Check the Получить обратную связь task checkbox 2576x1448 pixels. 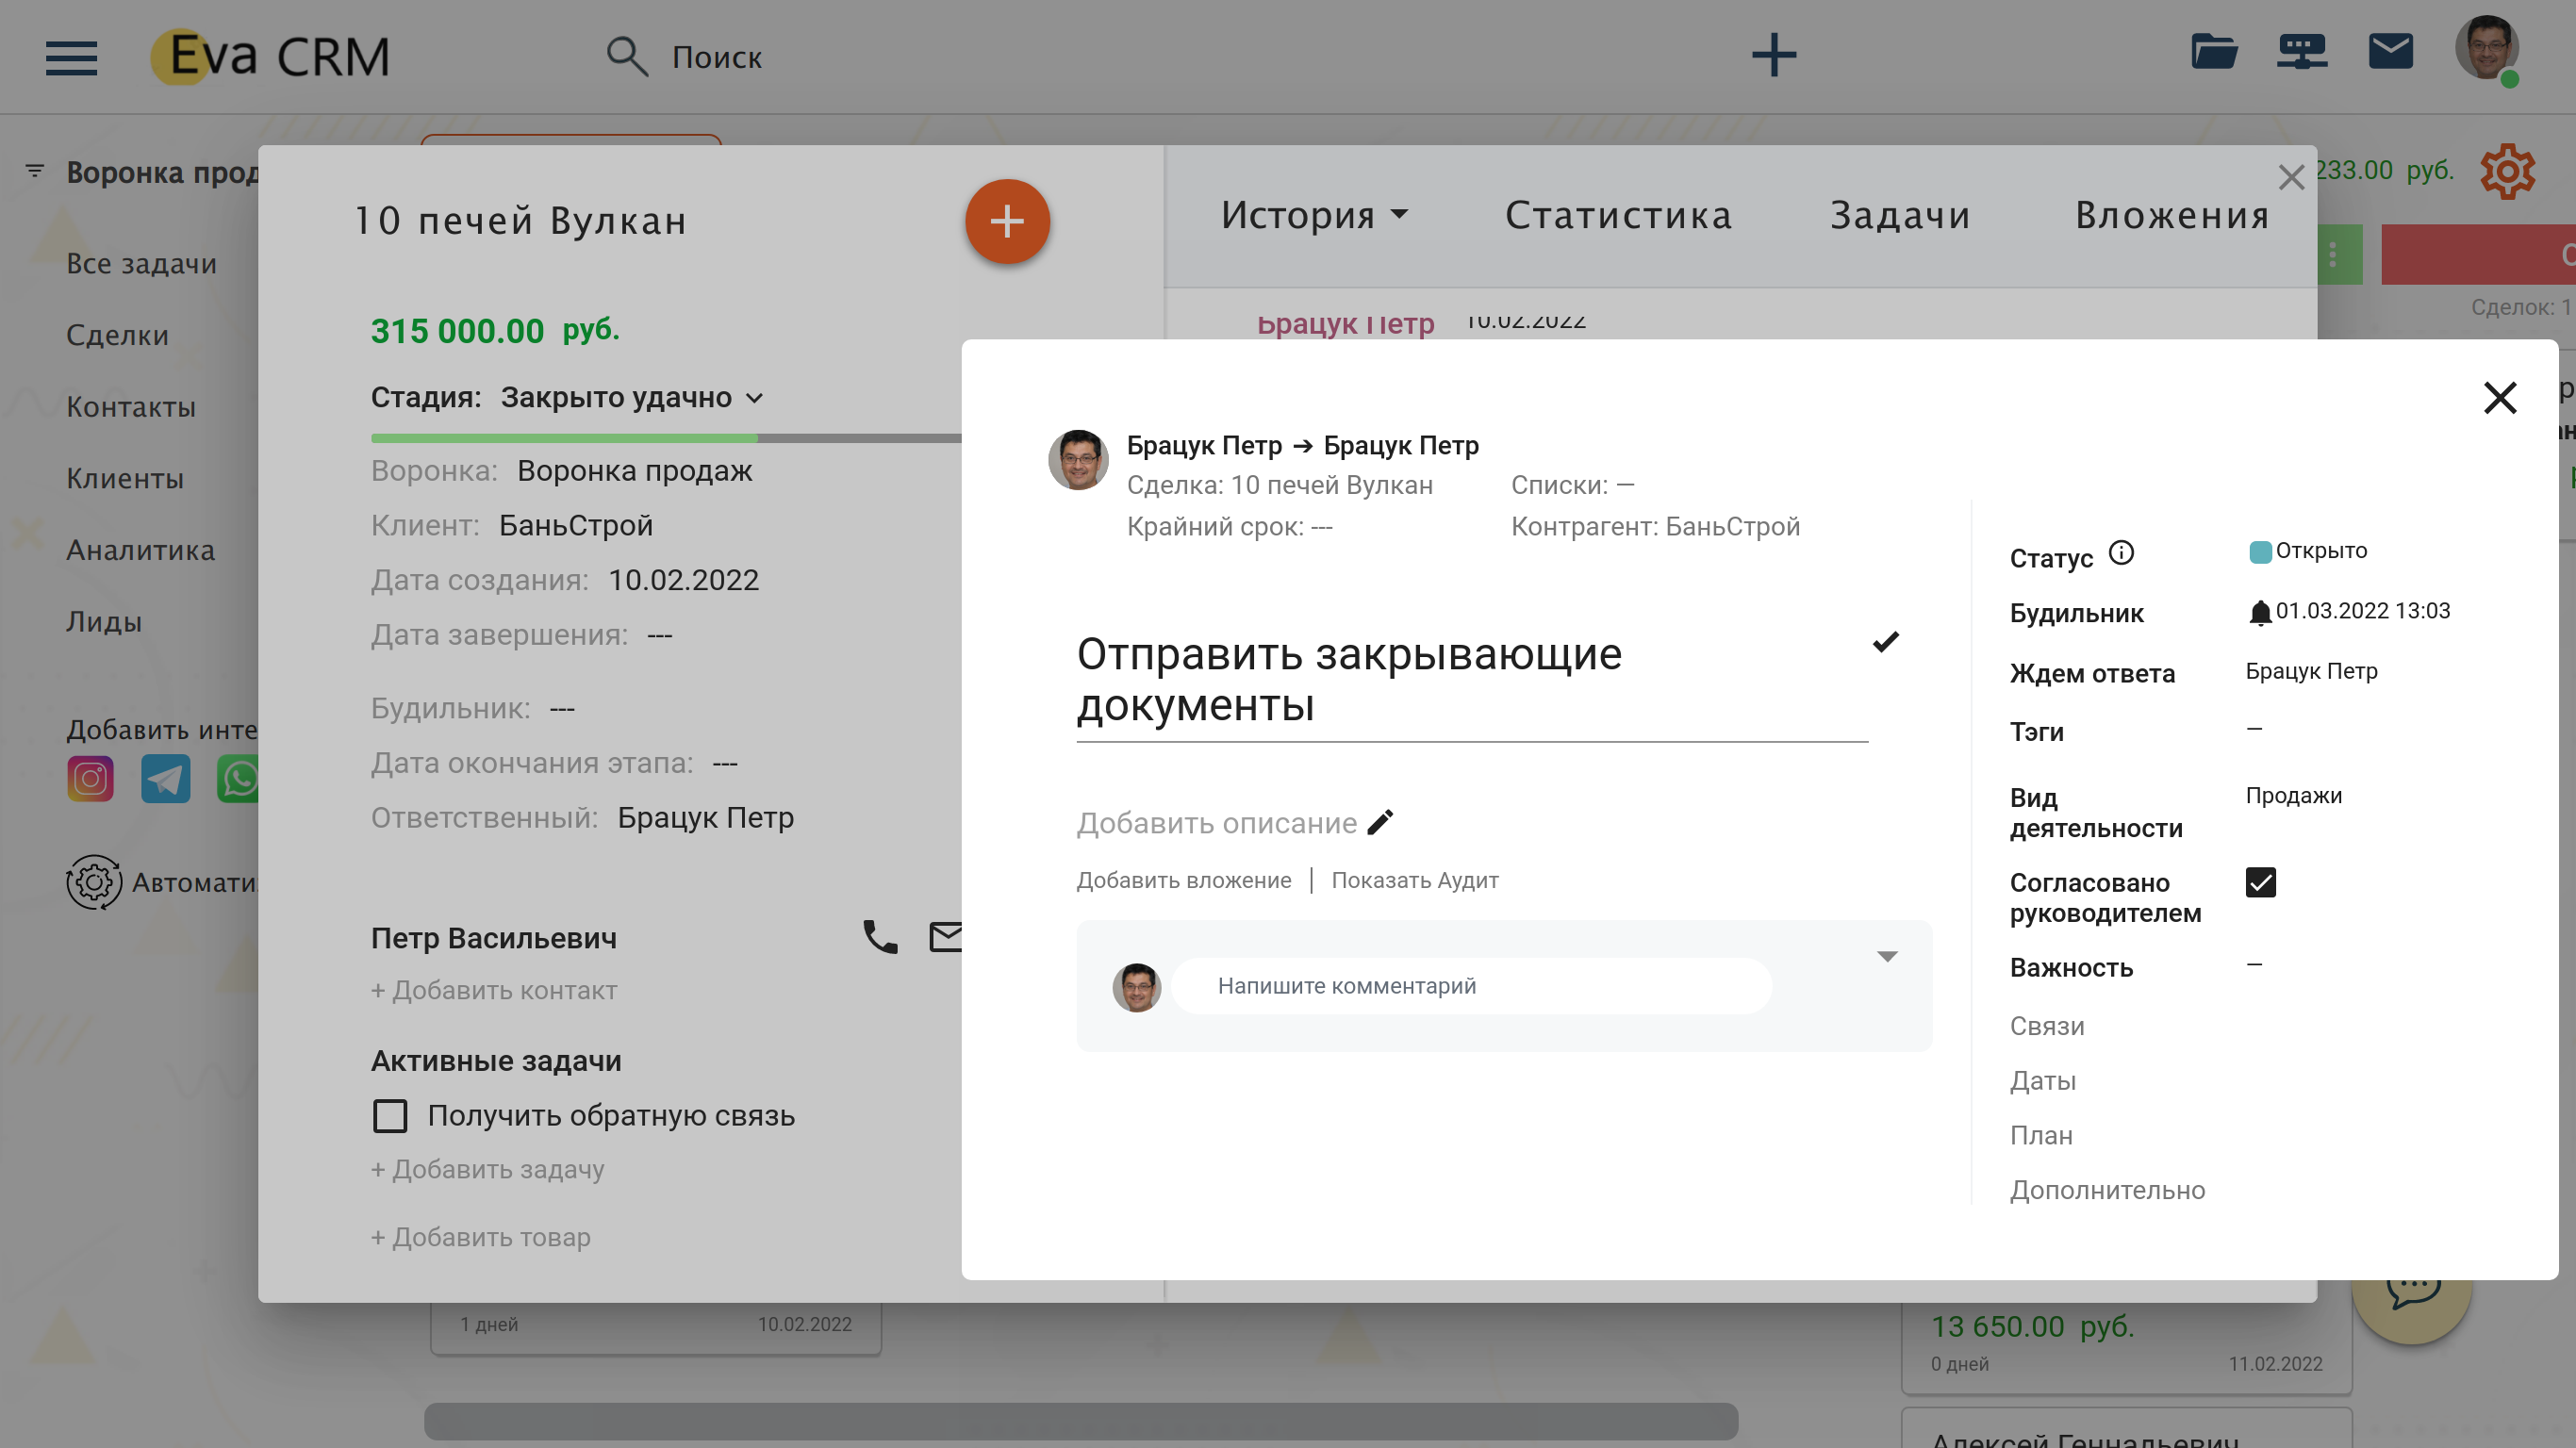pos(390,1115)
